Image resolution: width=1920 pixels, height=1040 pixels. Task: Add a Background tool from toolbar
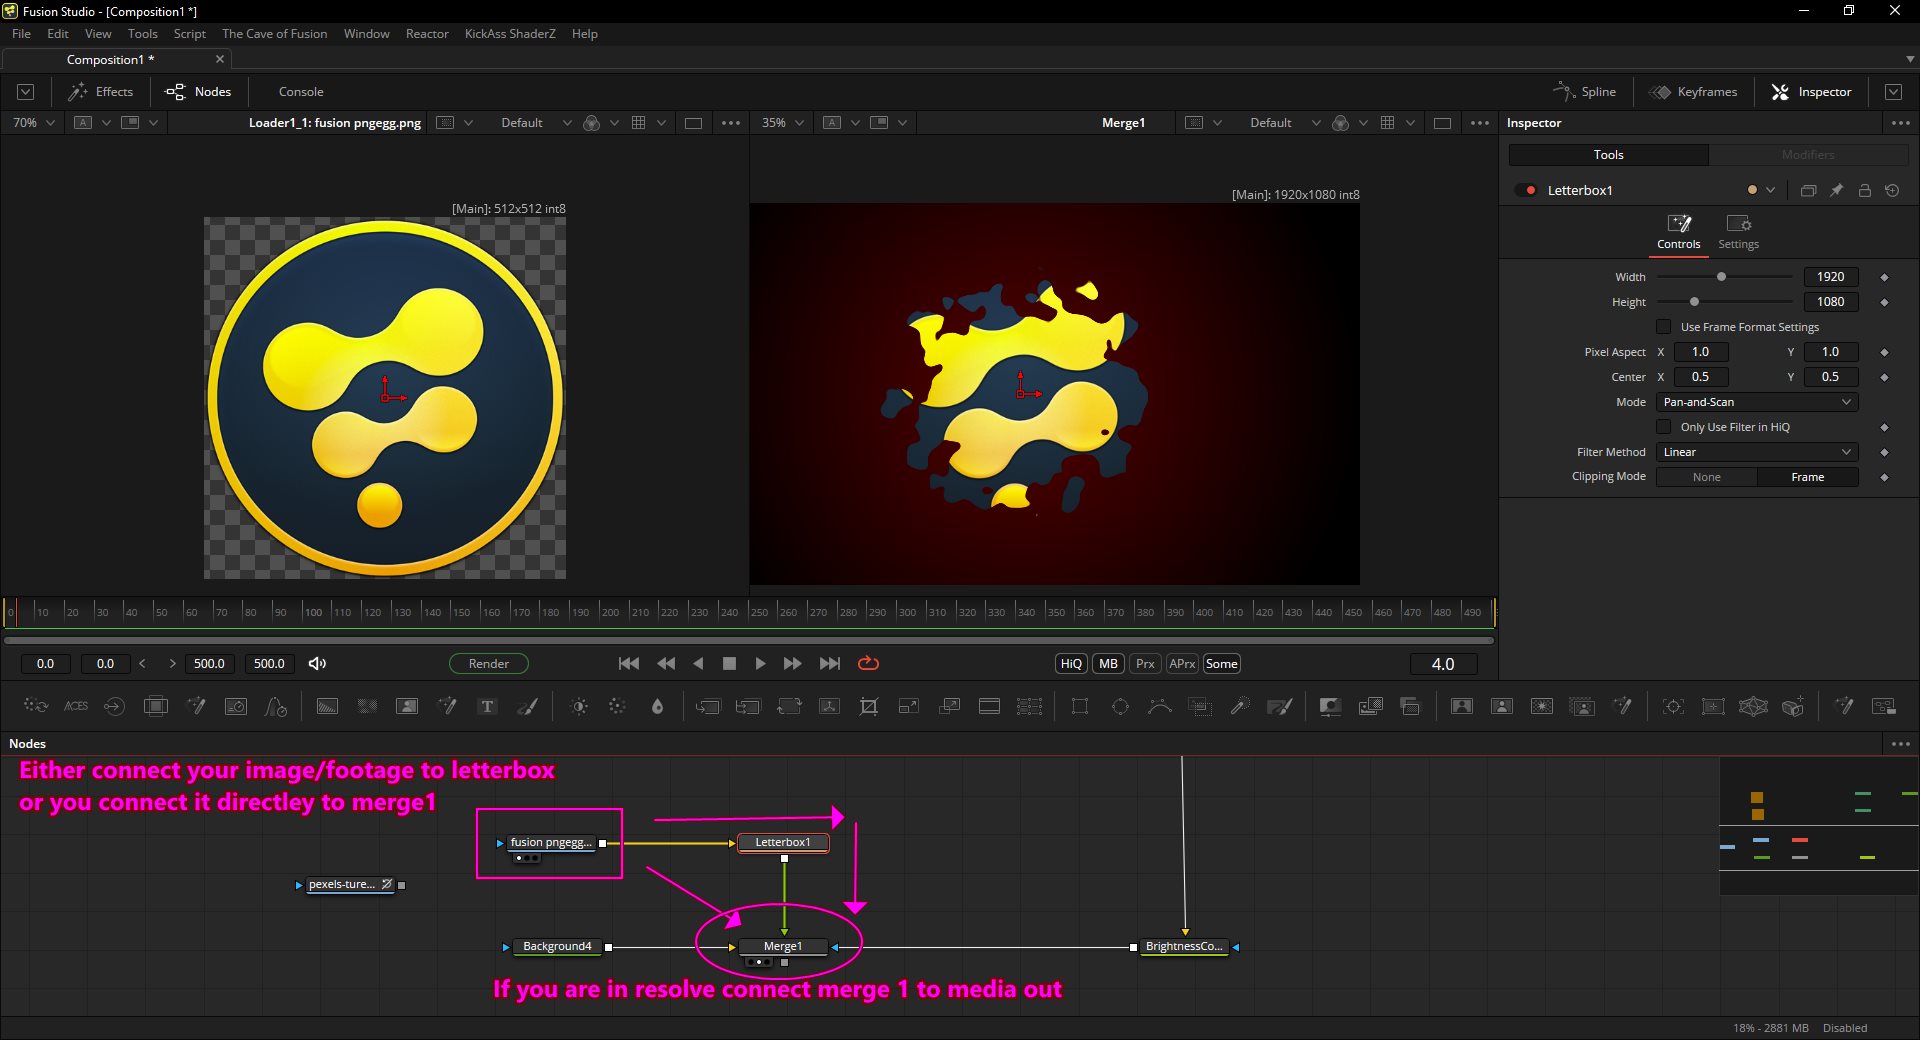pyautogui.click(x=327, y=706)
